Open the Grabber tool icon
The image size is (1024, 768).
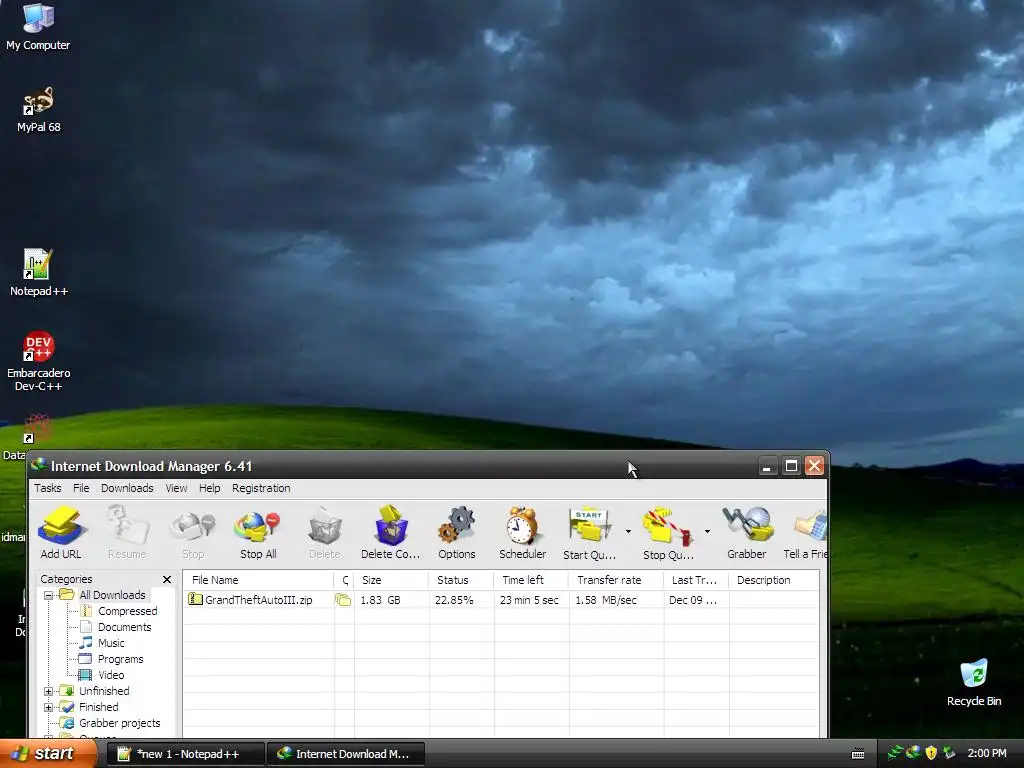(x=747, y=524)
